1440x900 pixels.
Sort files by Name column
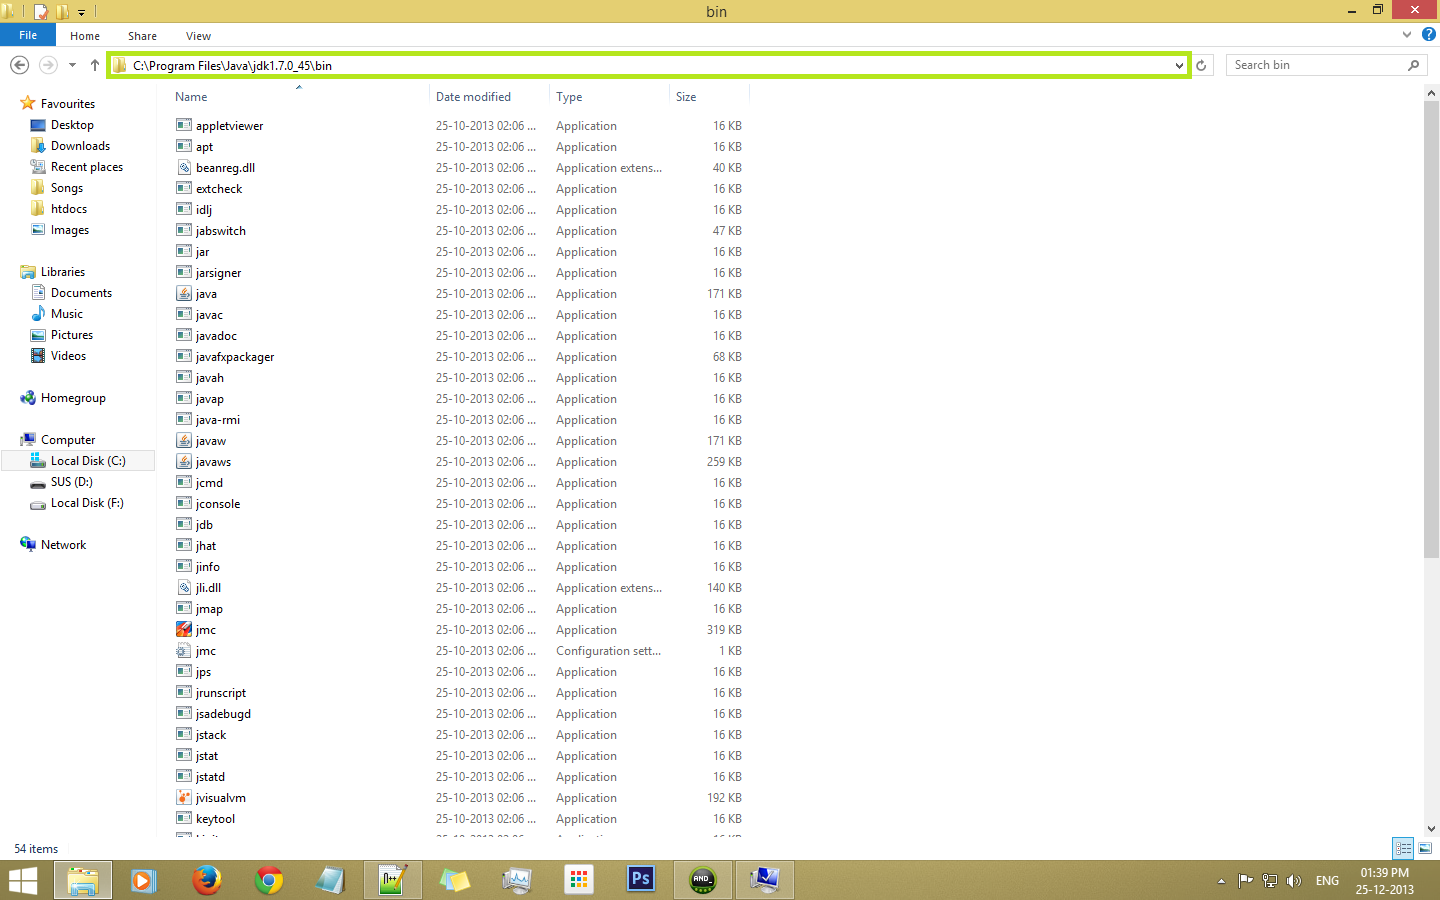(191, 97)
